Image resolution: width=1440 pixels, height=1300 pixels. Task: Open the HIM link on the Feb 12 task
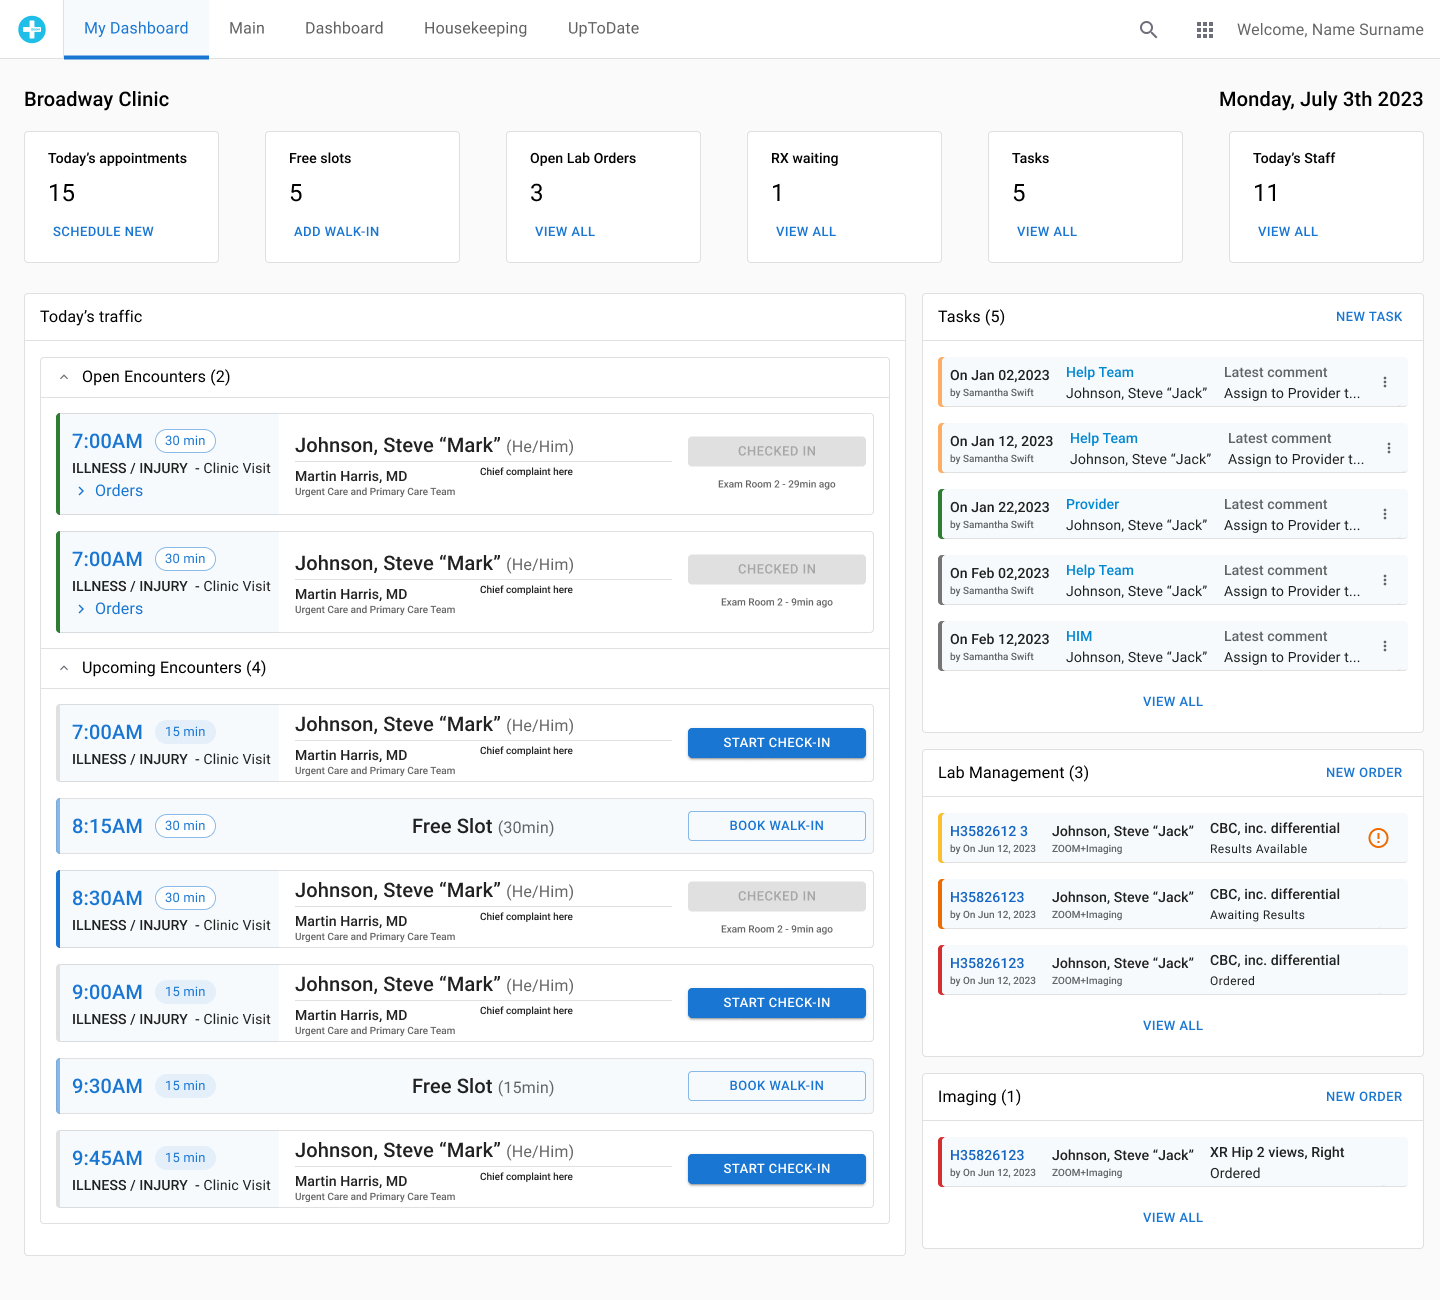[1079, 637]
